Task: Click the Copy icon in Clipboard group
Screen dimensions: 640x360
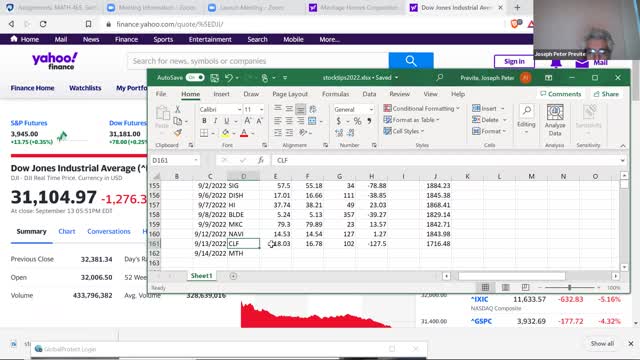Action: click(178, 121)
